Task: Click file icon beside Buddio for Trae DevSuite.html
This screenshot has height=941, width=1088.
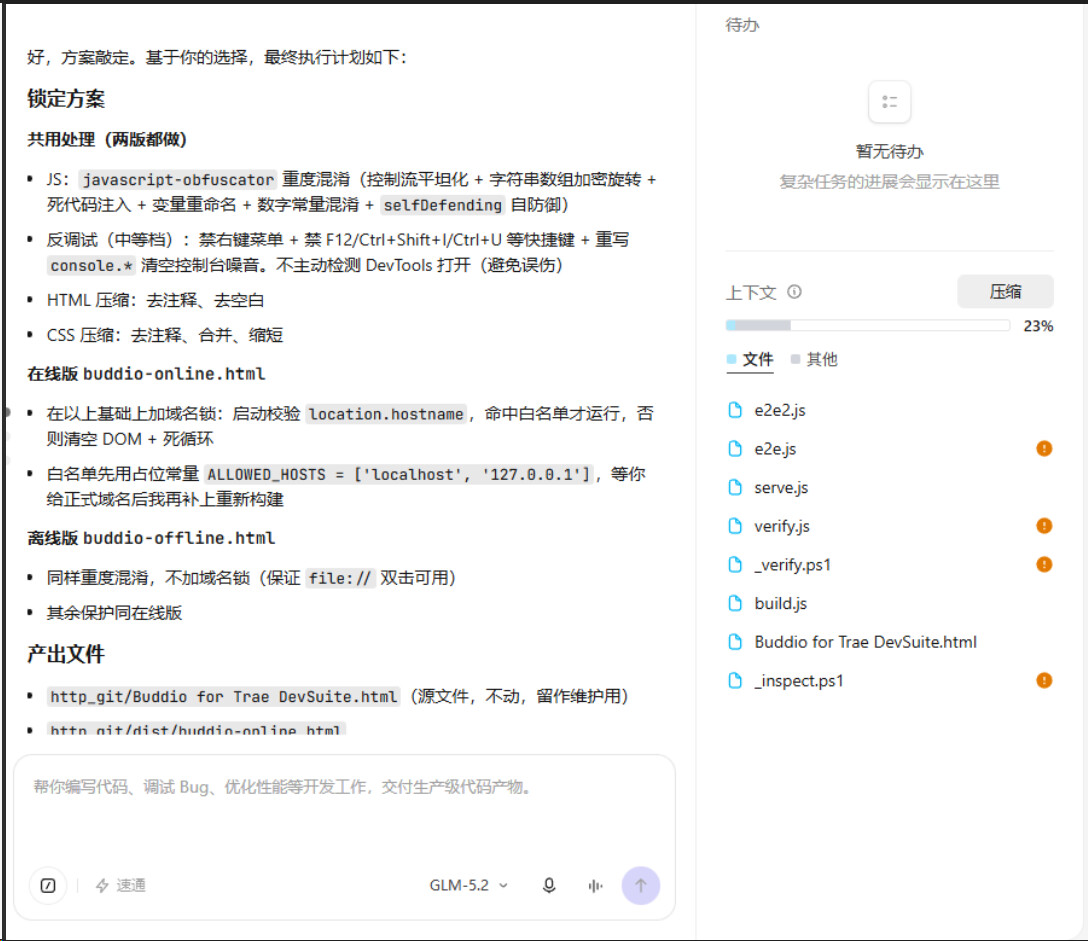Action: point(735,642)
